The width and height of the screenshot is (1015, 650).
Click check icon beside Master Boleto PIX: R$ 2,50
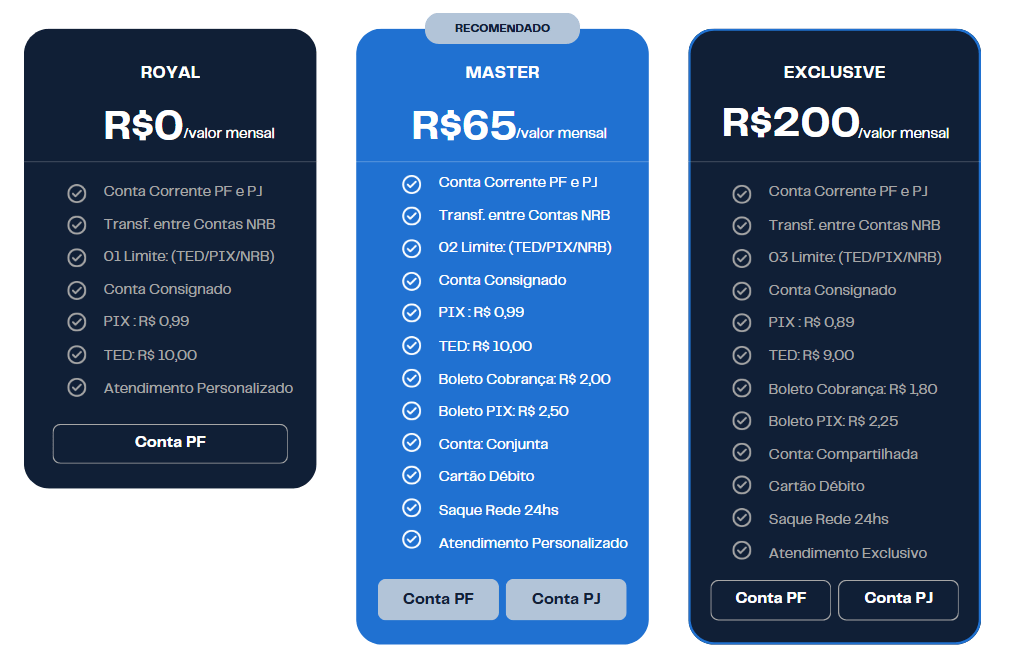tap(412, 410)
